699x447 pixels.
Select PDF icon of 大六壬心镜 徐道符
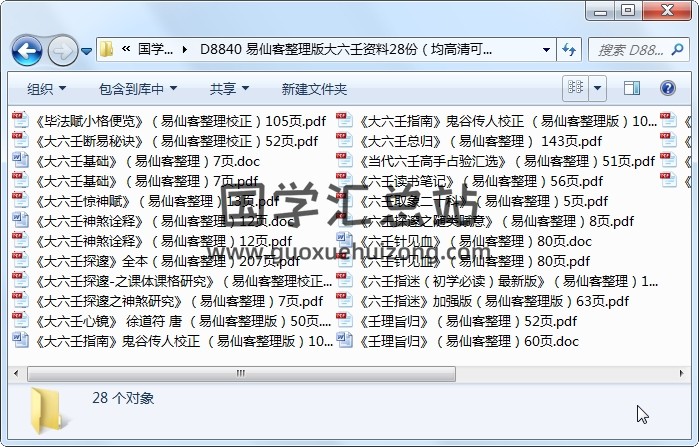pos(20,321)
